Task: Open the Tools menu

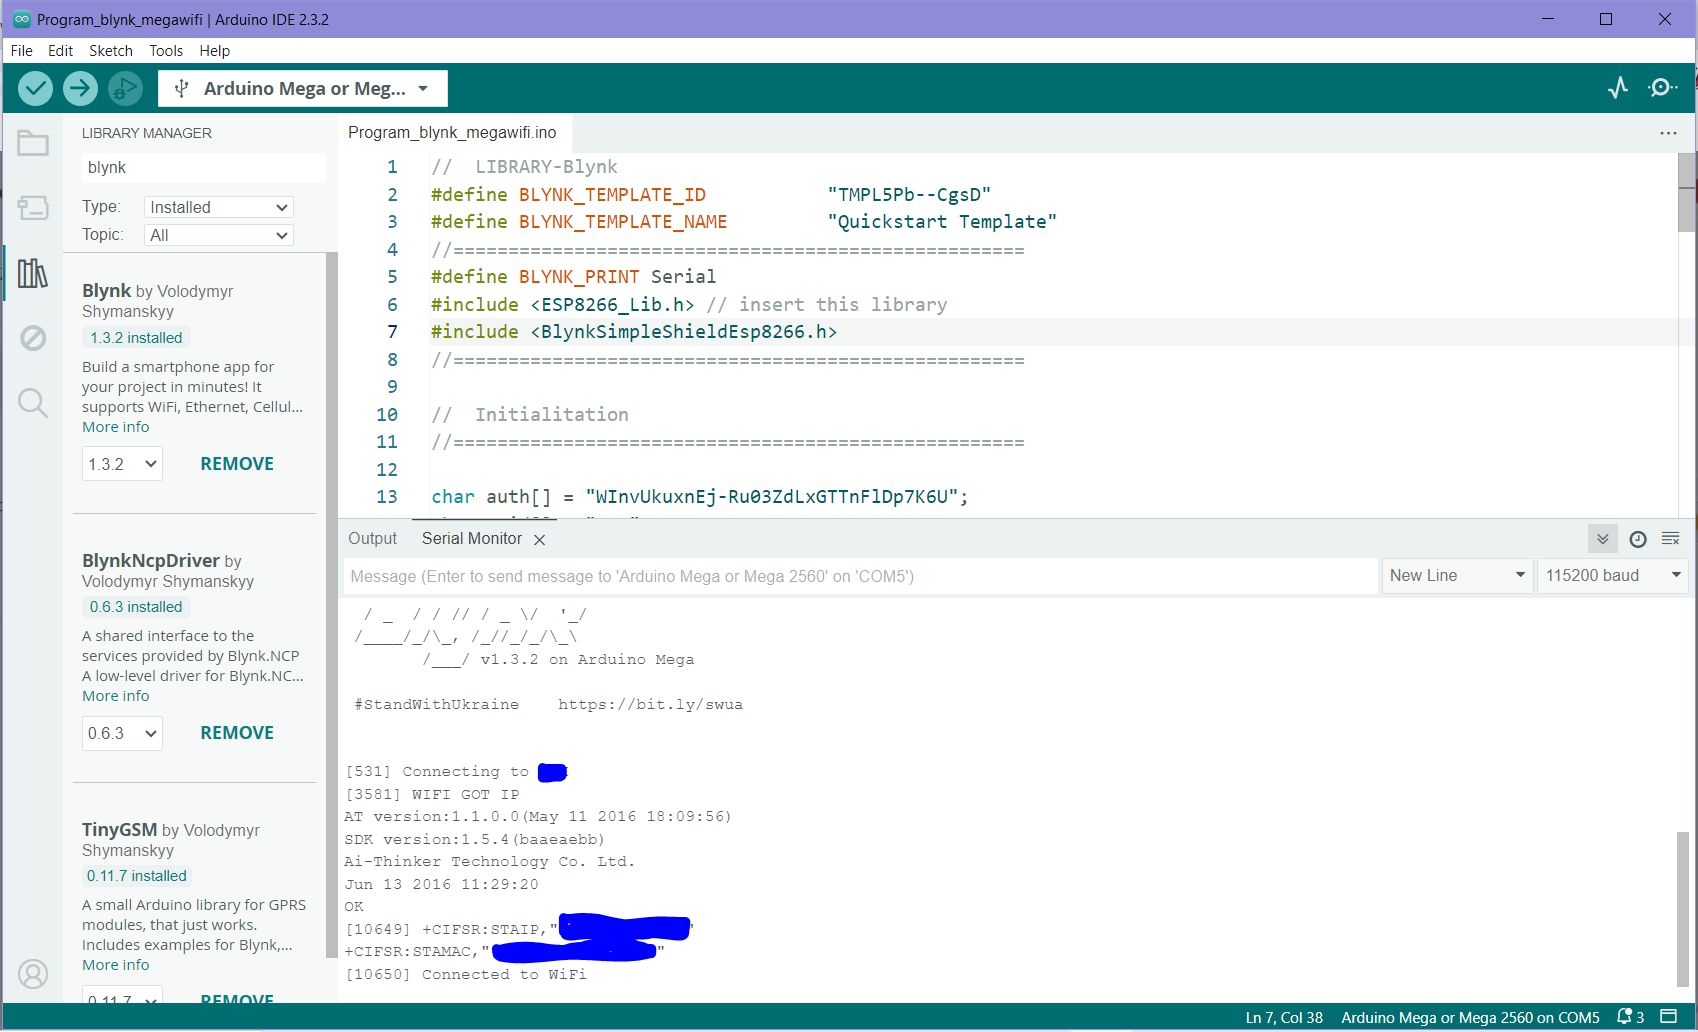Action: pyautogui.click(x=166, y=51)
